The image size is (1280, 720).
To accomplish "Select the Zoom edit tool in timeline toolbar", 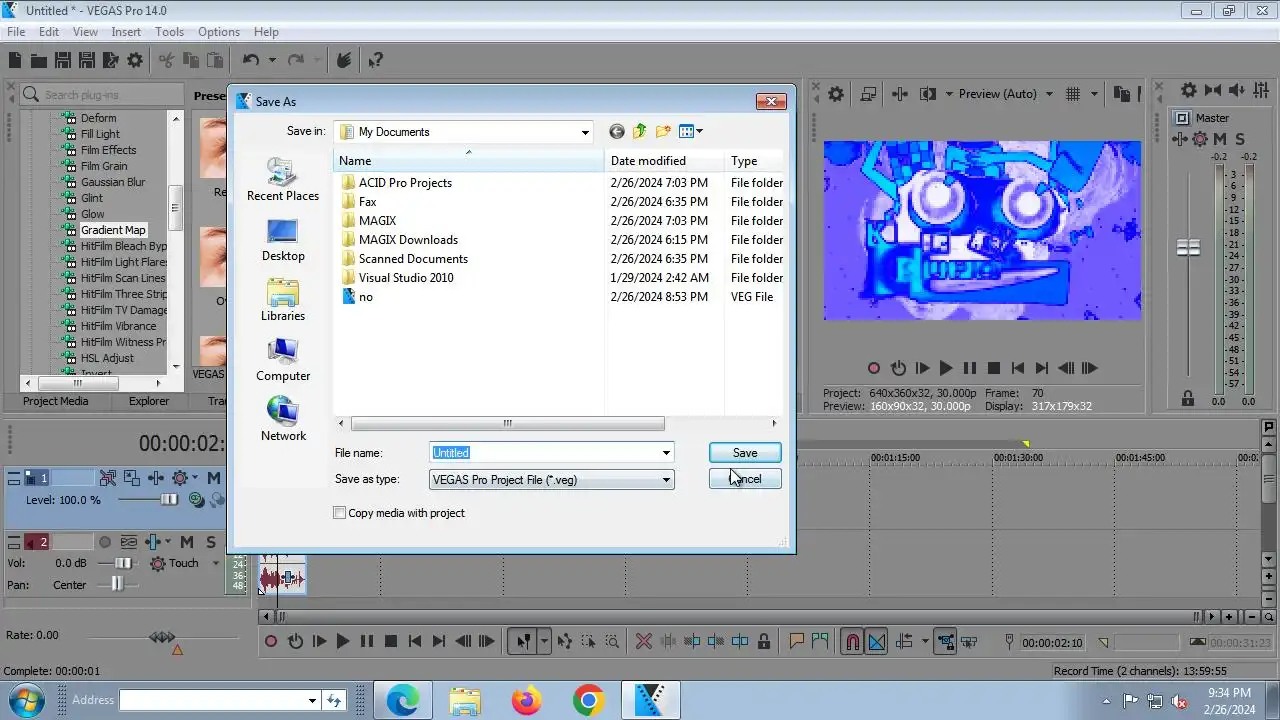I will pyautogui.click(x=612, y=642).
